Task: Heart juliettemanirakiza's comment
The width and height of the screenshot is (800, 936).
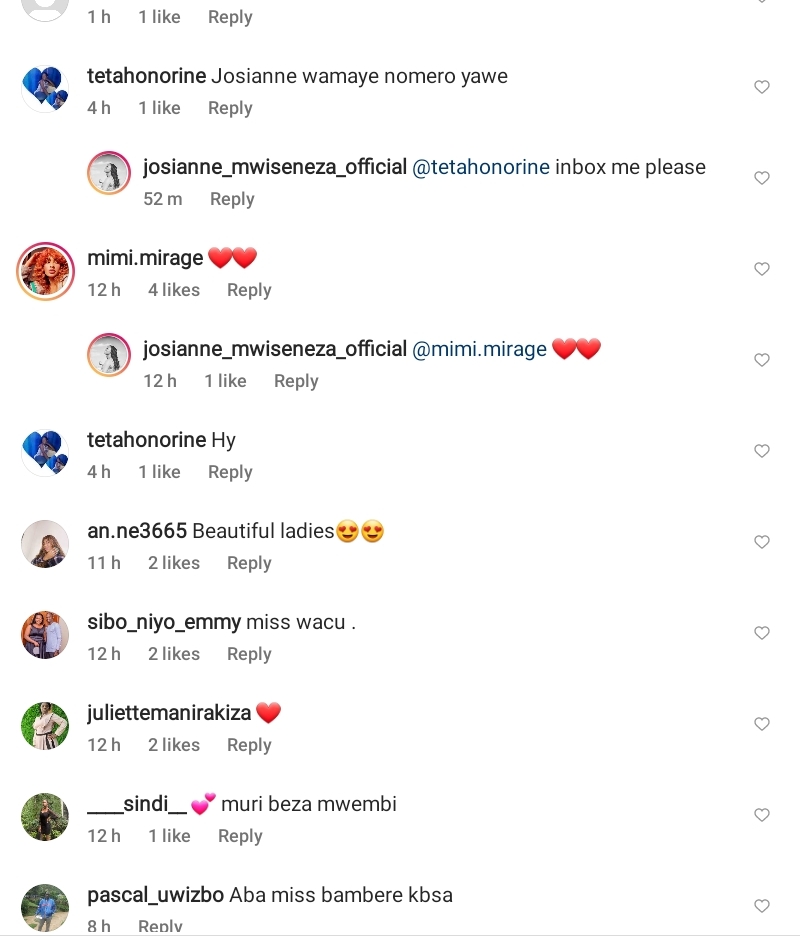Action: point(762,724)
